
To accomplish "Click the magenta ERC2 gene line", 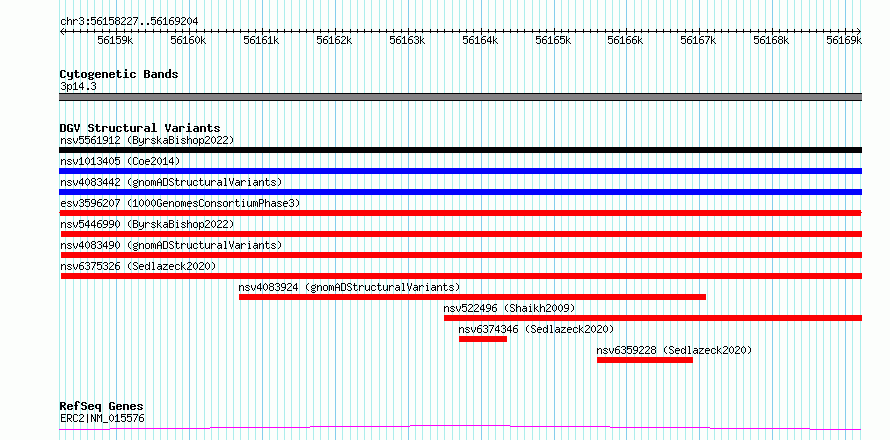I will pos(461,428).
